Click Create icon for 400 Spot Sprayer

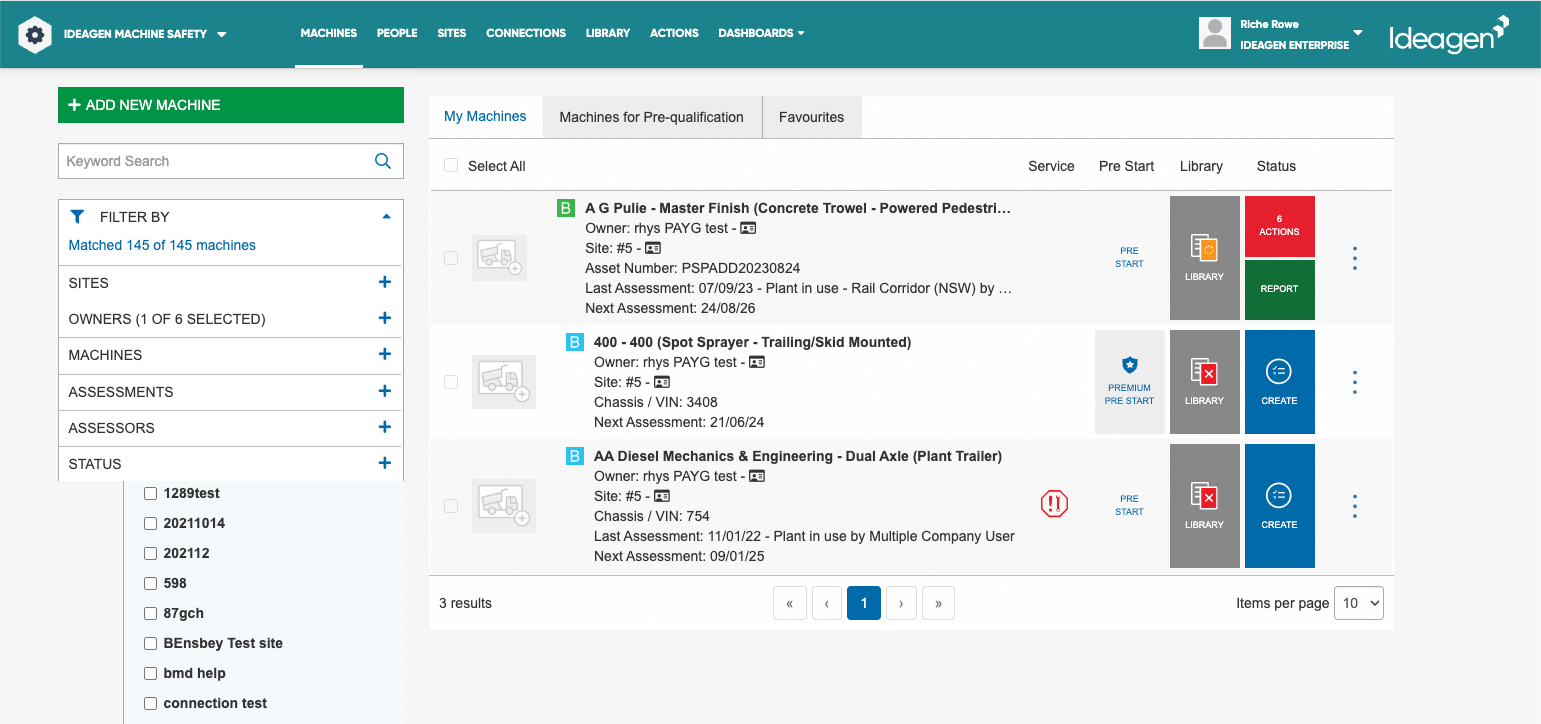click(1279, 382)
